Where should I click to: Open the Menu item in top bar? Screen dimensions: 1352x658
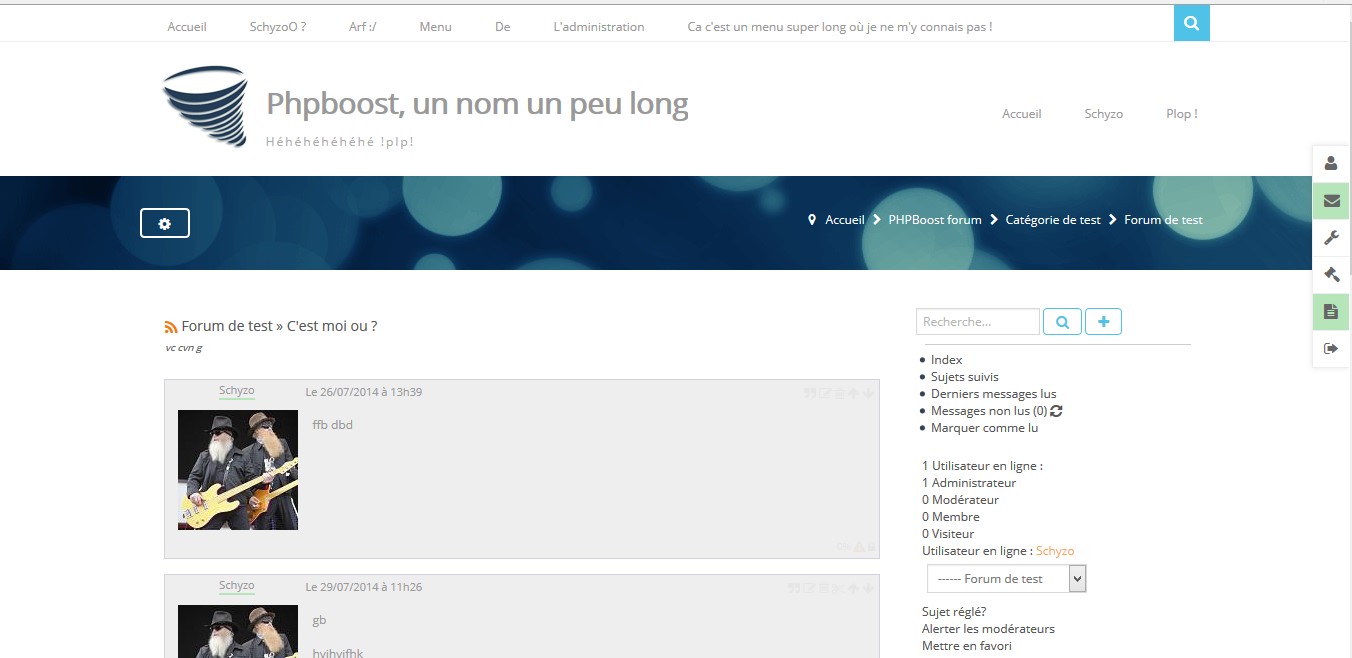(436, 27)
